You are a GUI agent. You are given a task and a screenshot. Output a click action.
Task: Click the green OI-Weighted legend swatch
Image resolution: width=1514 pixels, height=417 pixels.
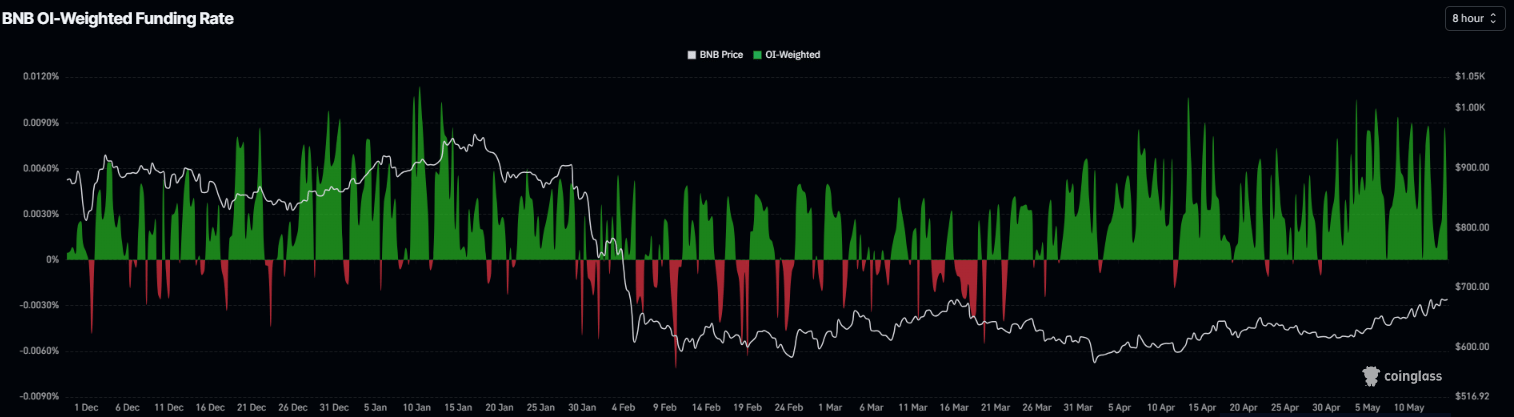click(x=757, y=54)
